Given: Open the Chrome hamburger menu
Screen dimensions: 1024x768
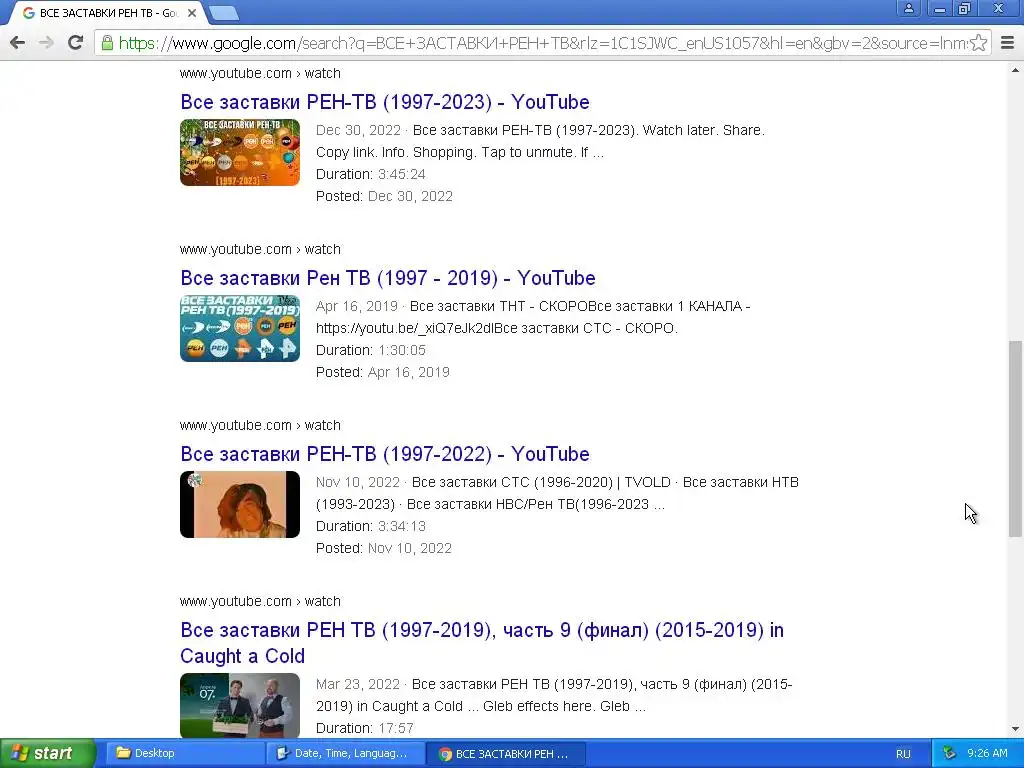Looking at the screenshot, I should coord(1008,43).
